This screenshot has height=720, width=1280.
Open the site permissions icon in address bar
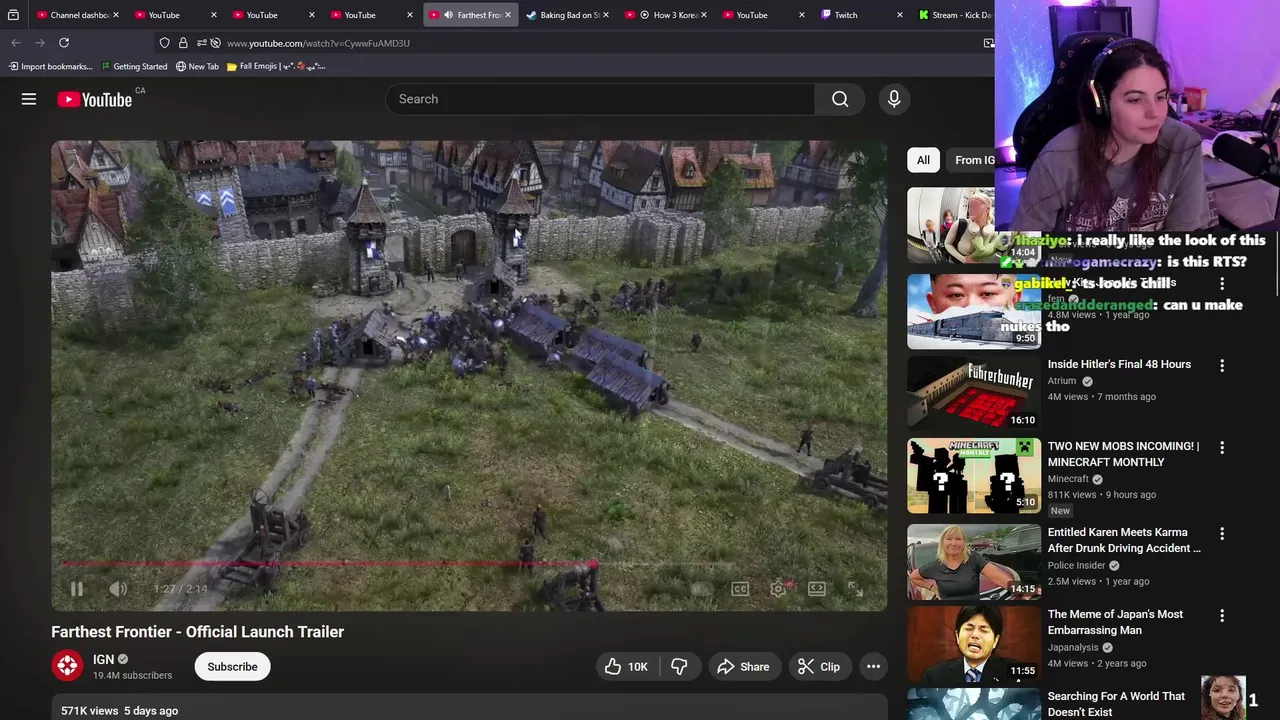tap(201, 43)
